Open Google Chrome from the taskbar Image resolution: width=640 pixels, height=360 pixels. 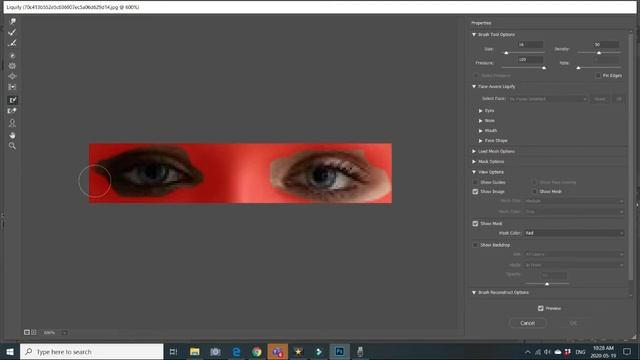pos(257,351)
